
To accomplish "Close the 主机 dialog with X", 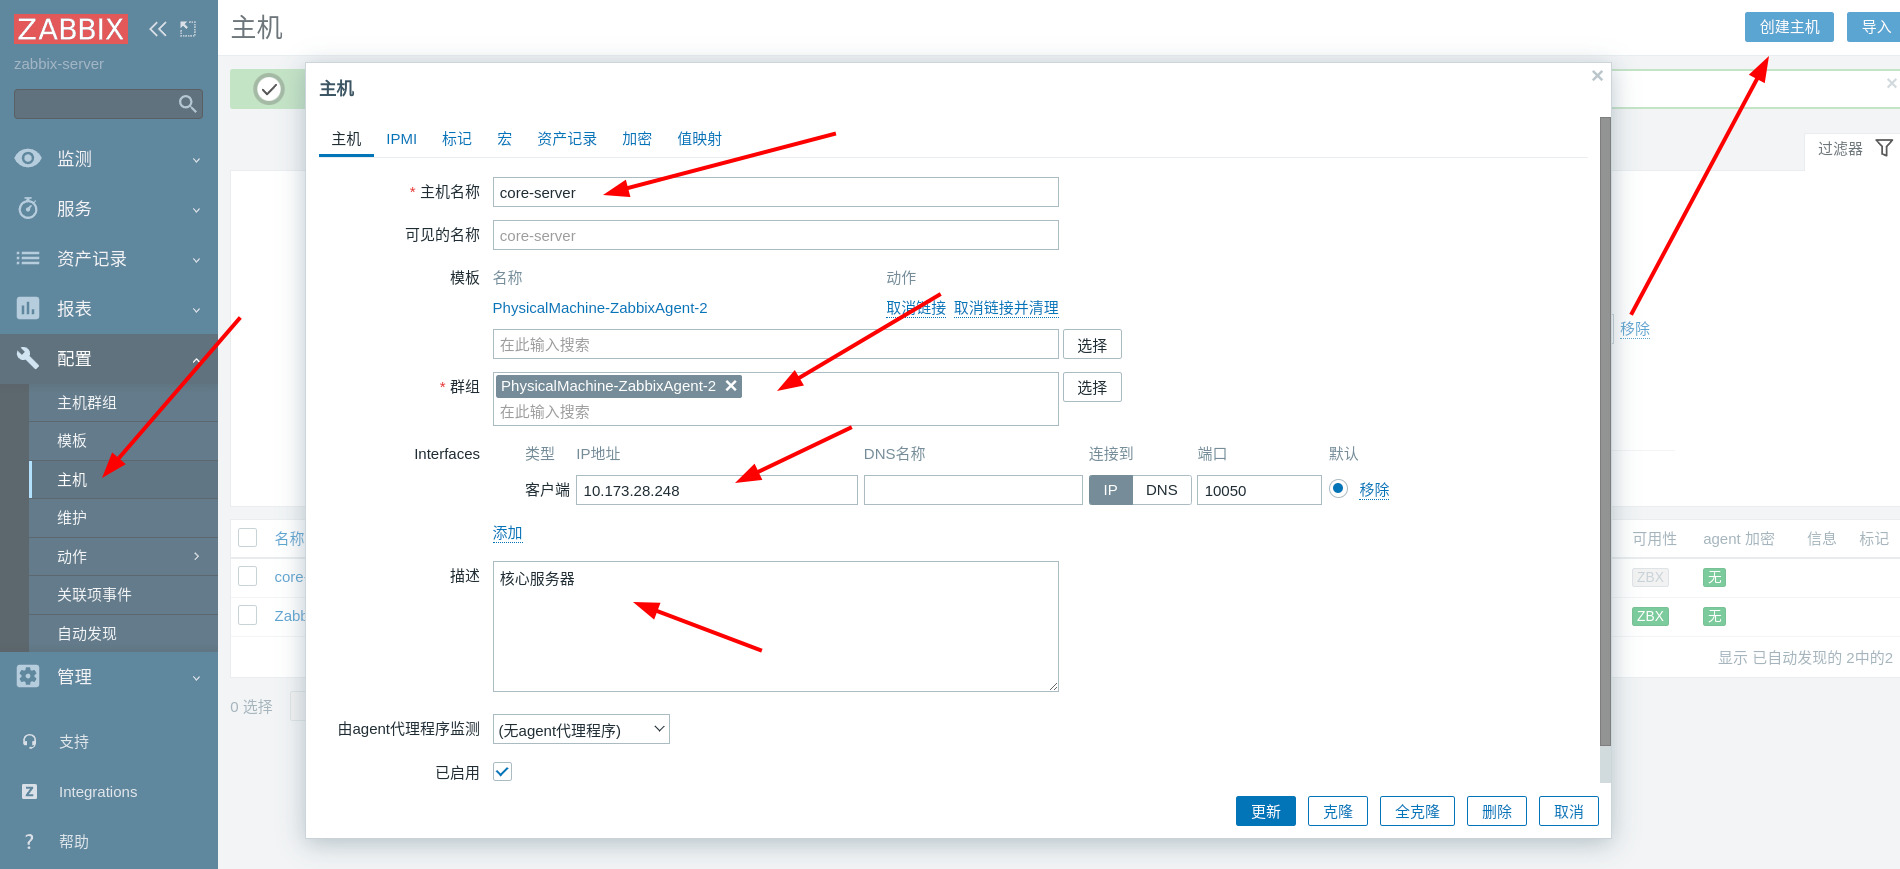I will [x=1597, y=76].
